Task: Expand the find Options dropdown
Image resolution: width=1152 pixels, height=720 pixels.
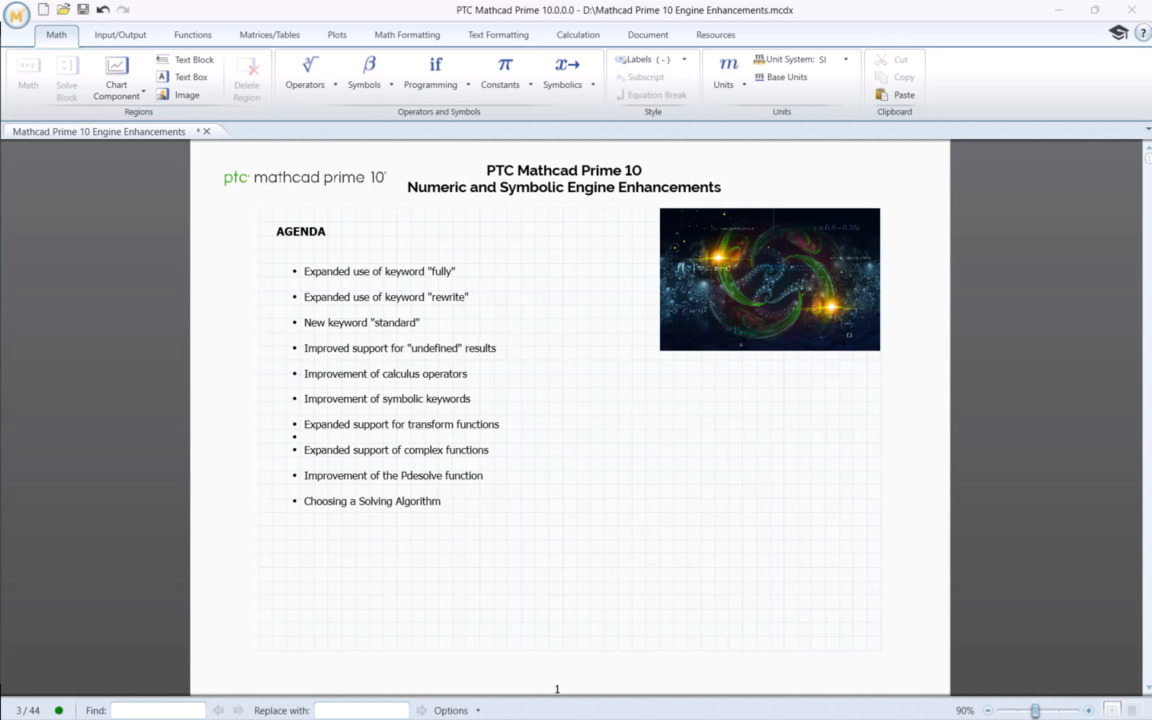Action: 456,711
